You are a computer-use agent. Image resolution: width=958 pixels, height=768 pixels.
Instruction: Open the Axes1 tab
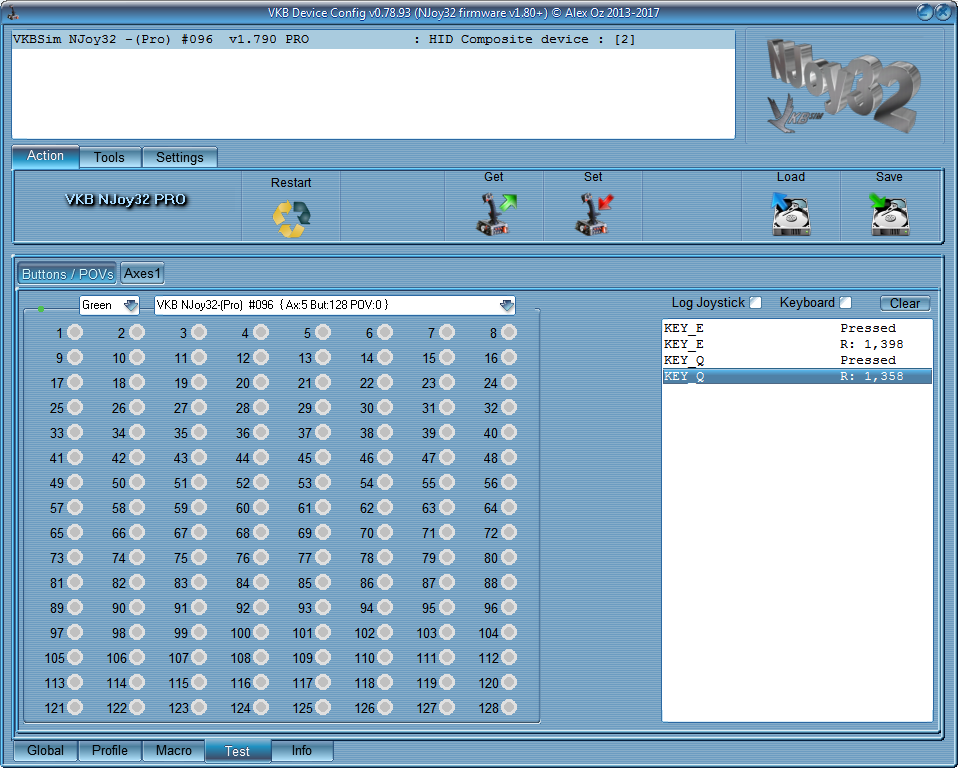(x=143, y=273)
